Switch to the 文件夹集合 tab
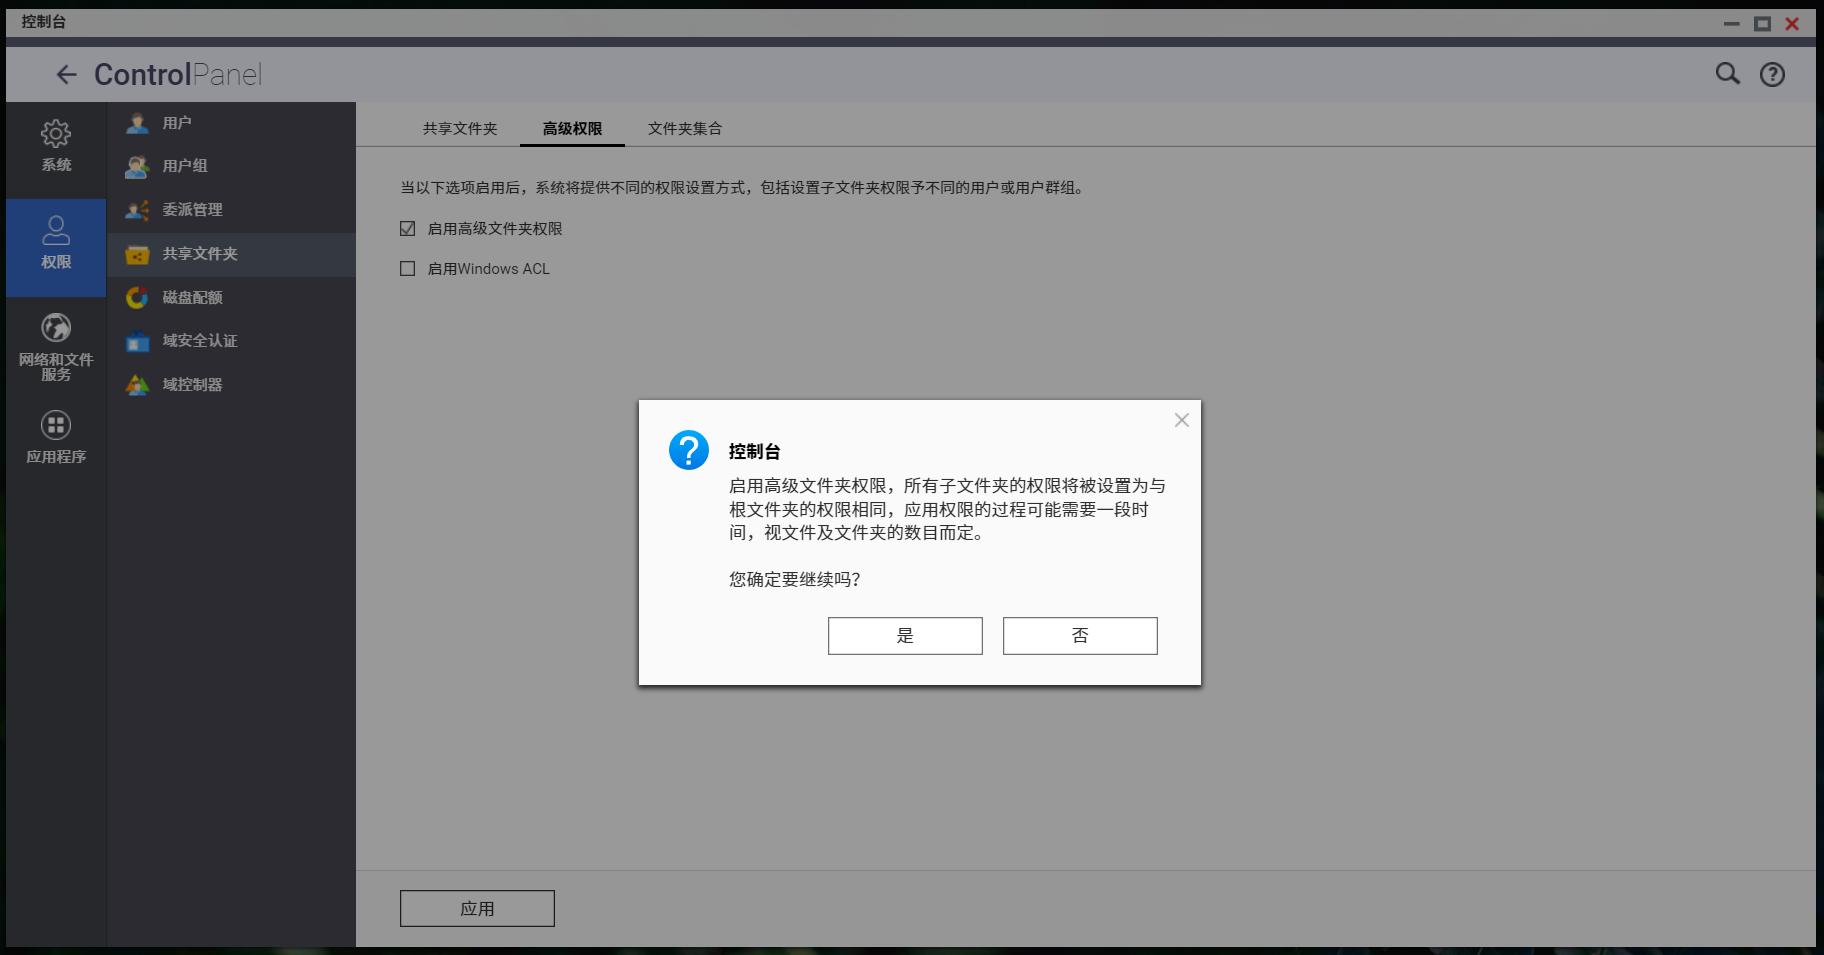The width and height of the screenshot is (1824, 955). [684, 128]
